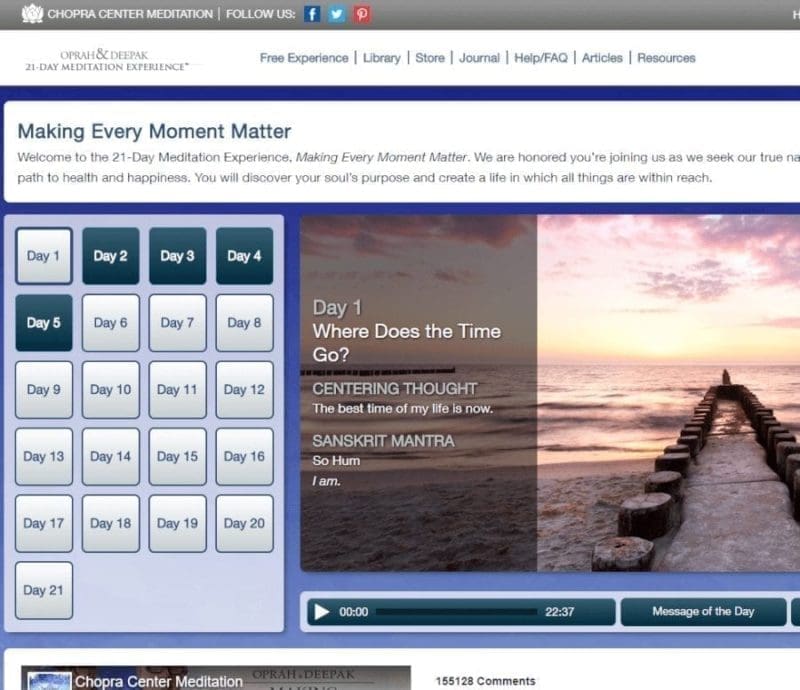Click the 22:37 audio duration label
The height and width of the screenshot is (690, 800).
(560, 611)
